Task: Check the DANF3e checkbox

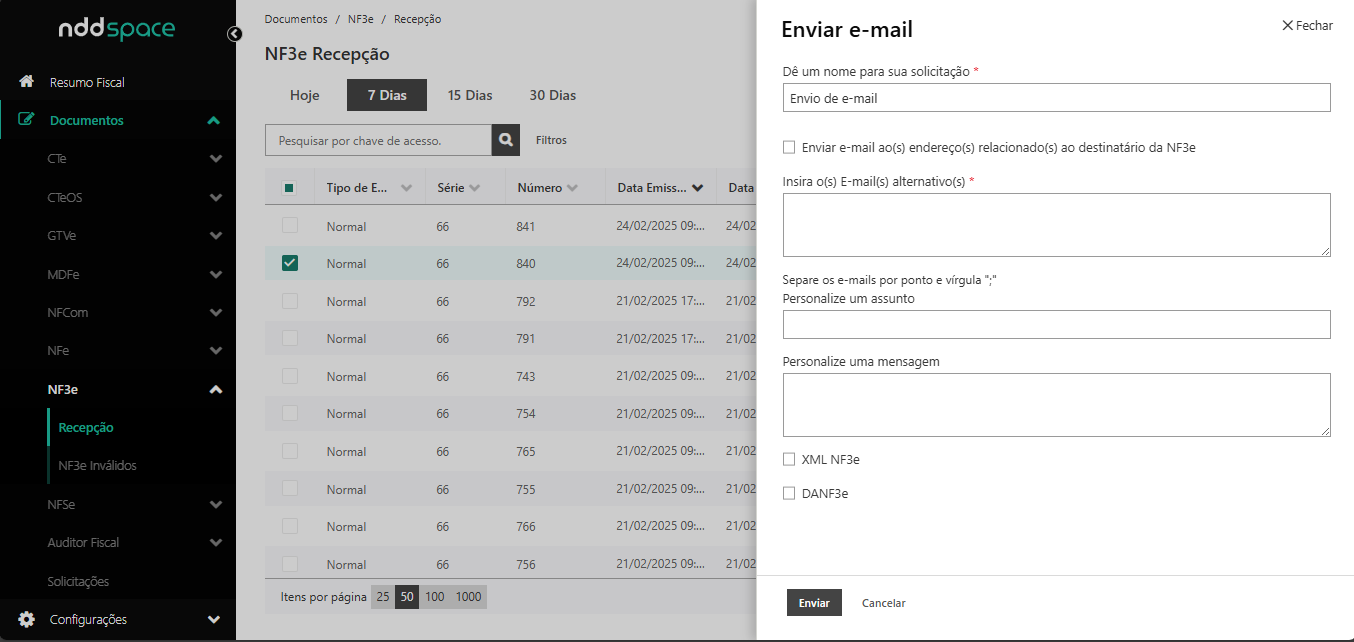Action: coord(789,493)
